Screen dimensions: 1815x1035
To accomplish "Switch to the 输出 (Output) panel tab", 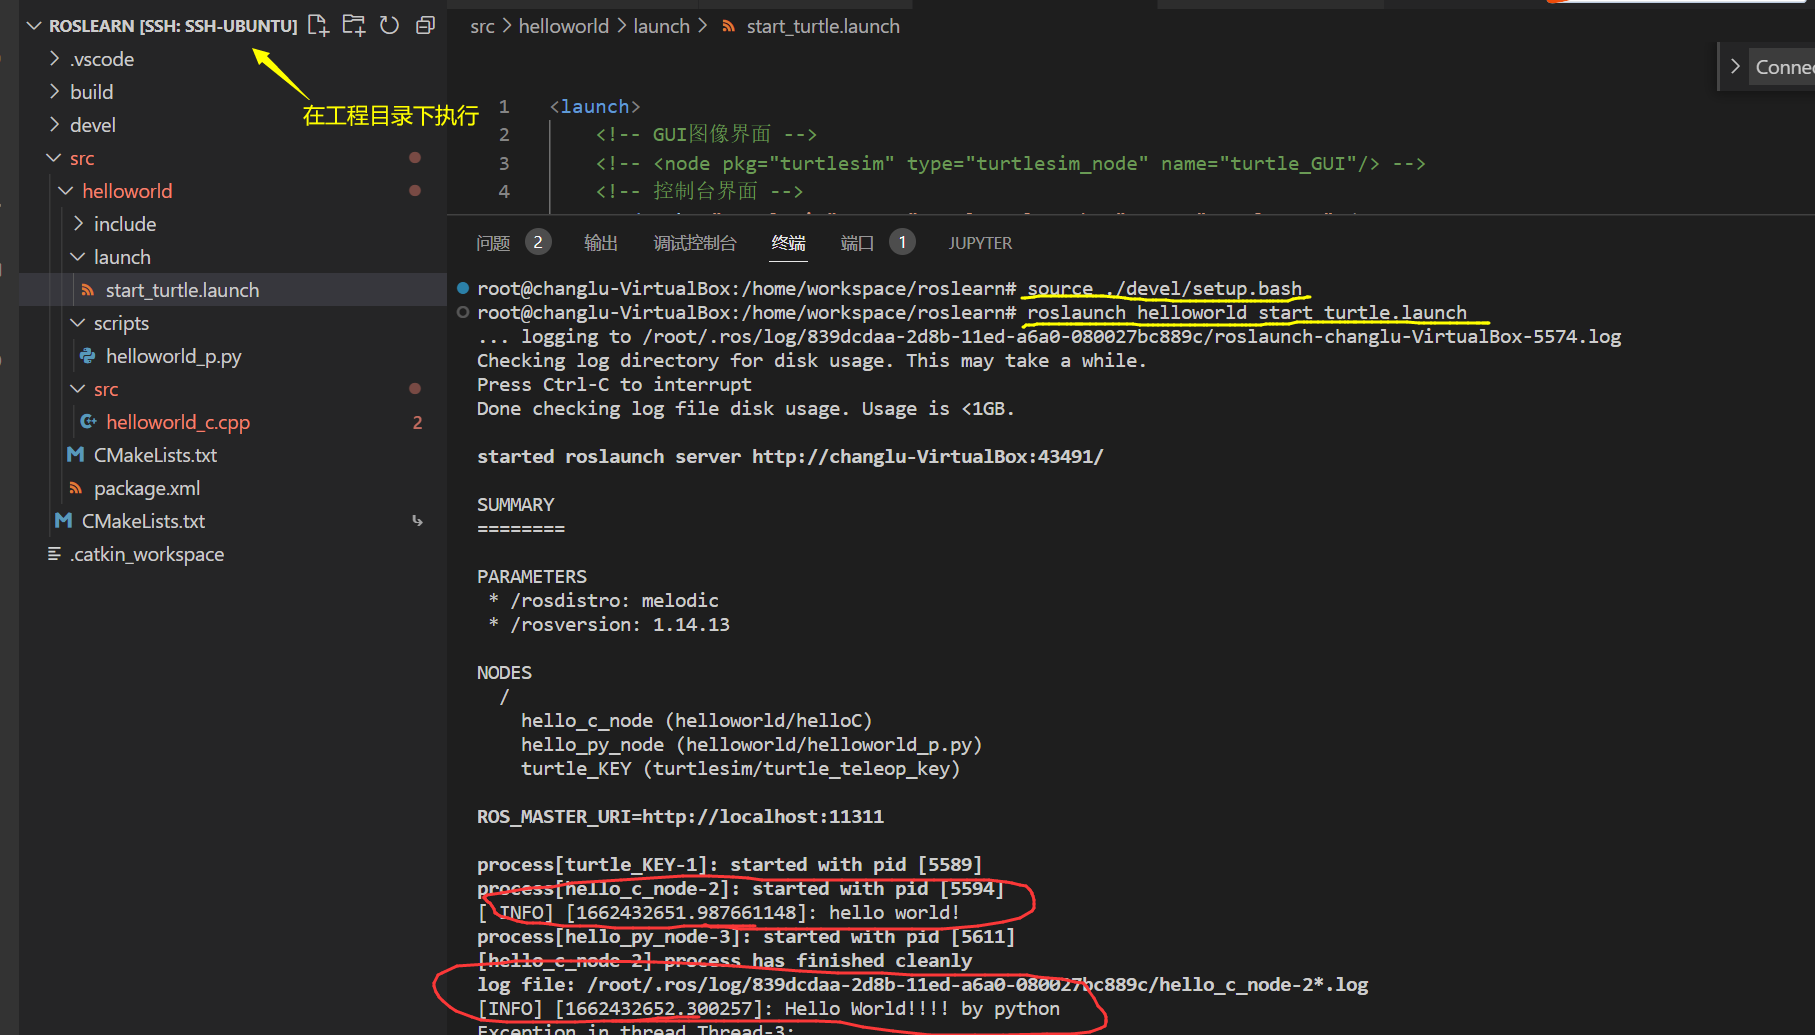I will coord(600,243).
